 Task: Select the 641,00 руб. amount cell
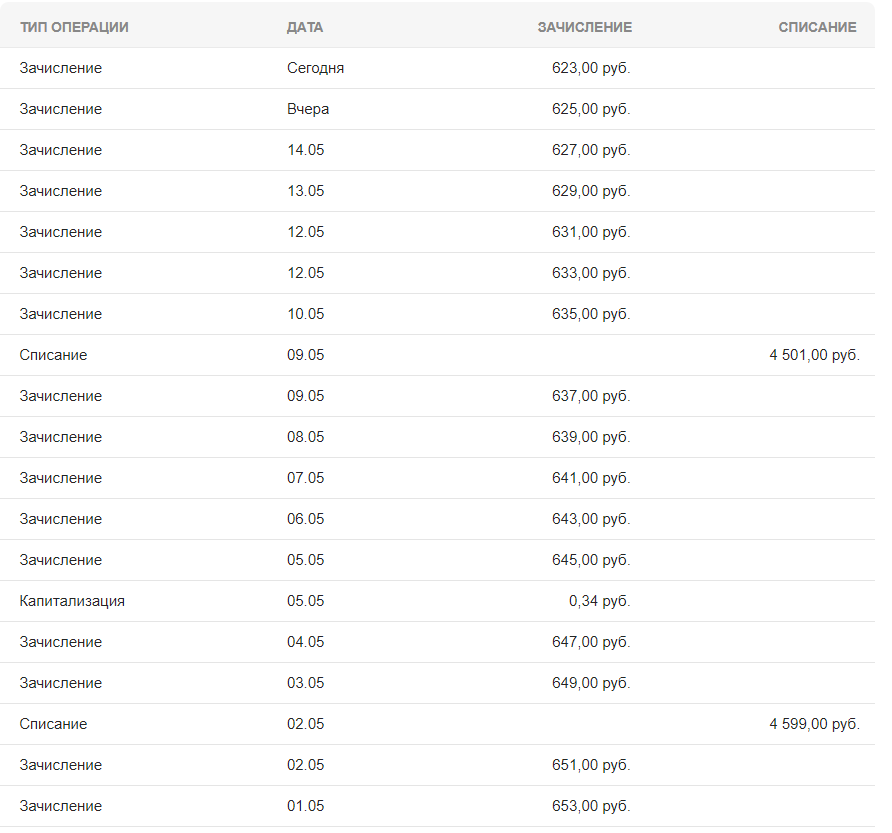click(x=591, y=478)
